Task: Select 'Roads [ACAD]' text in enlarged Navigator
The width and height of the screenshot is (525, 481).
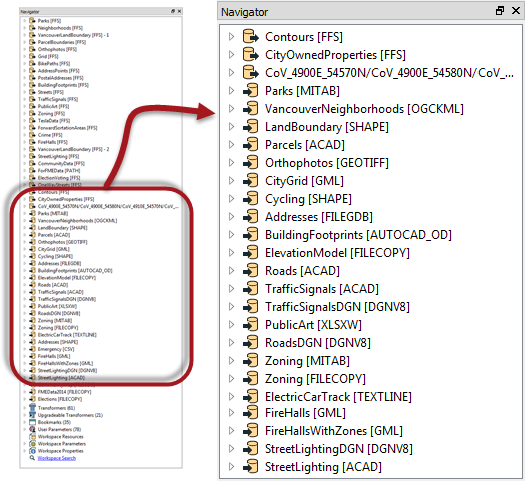Action: pos(302,271)
